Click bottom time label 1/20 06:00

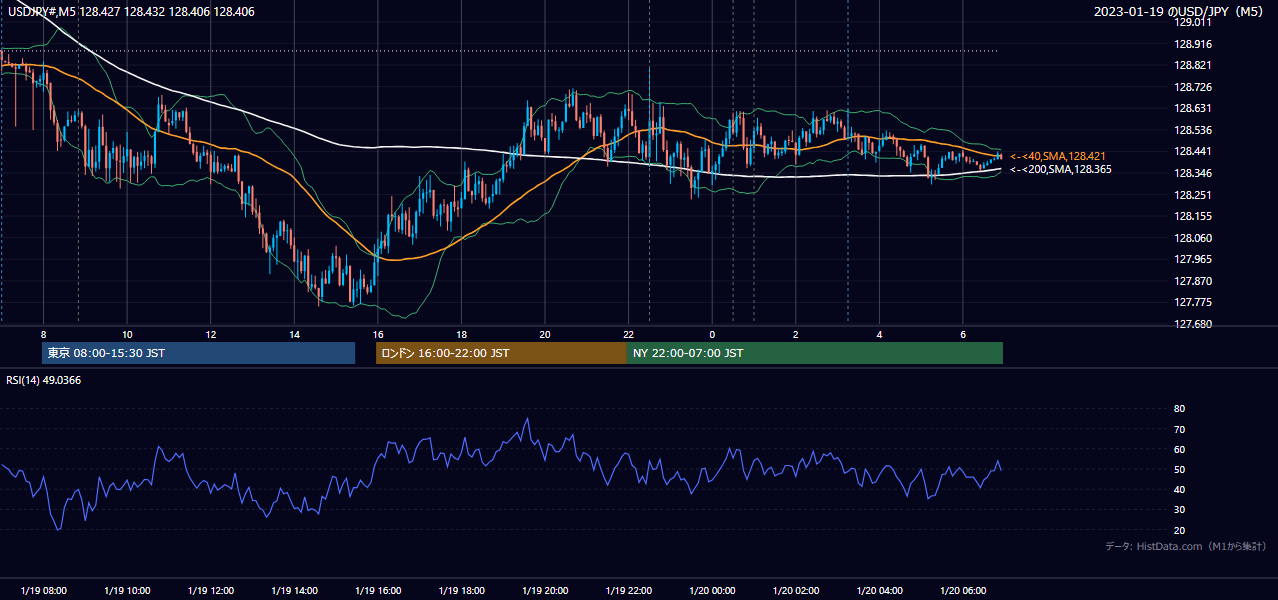click(963, 591)
